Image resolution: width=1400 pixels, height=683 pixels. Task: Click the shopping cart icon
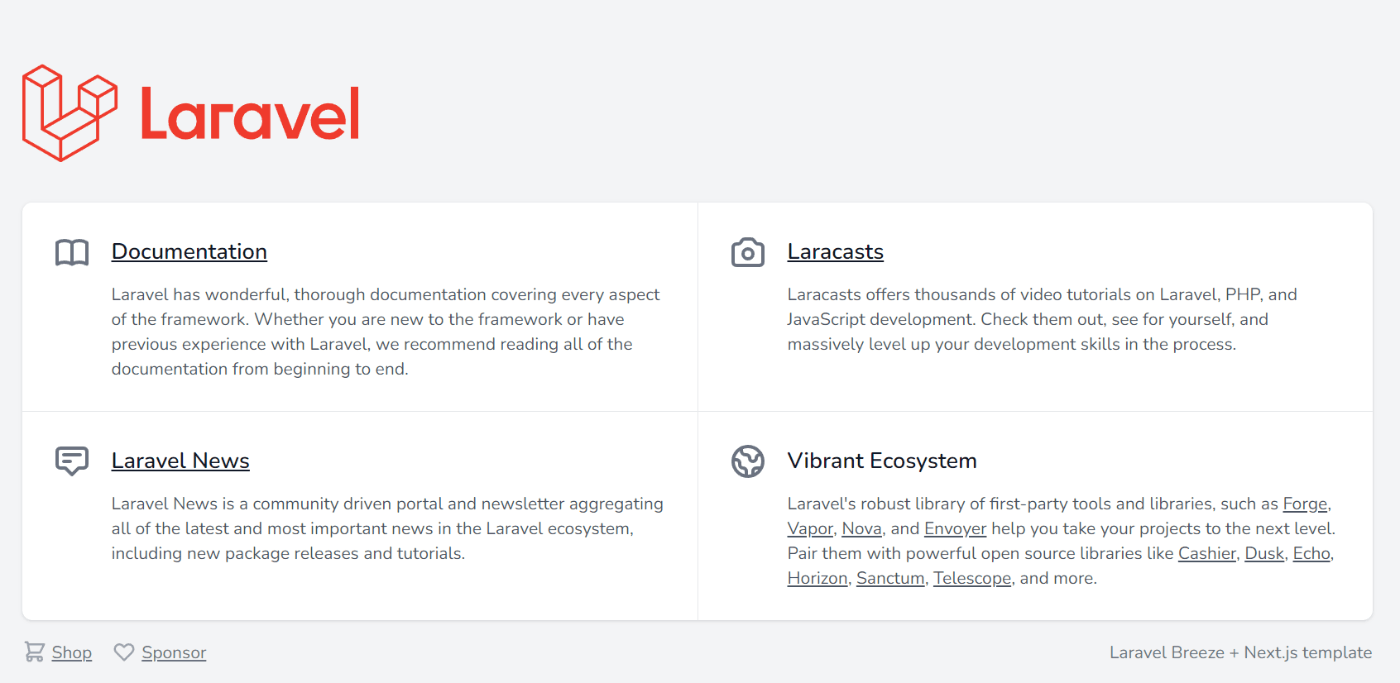(34, 652)
